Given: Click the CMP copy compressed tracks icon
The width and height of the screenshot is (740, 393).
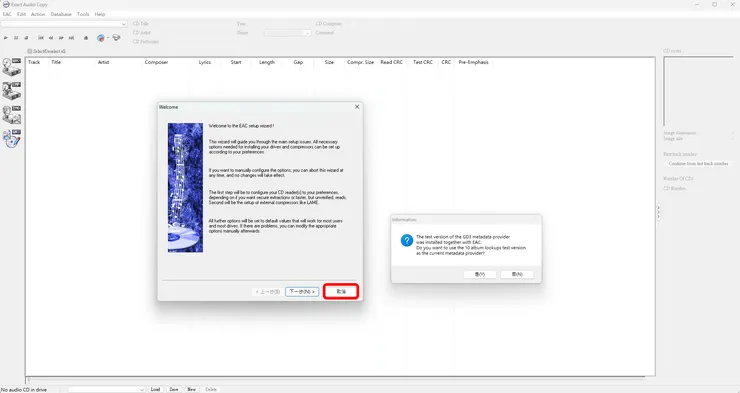Looking at the screenshot, I should (x=12, y=91).
